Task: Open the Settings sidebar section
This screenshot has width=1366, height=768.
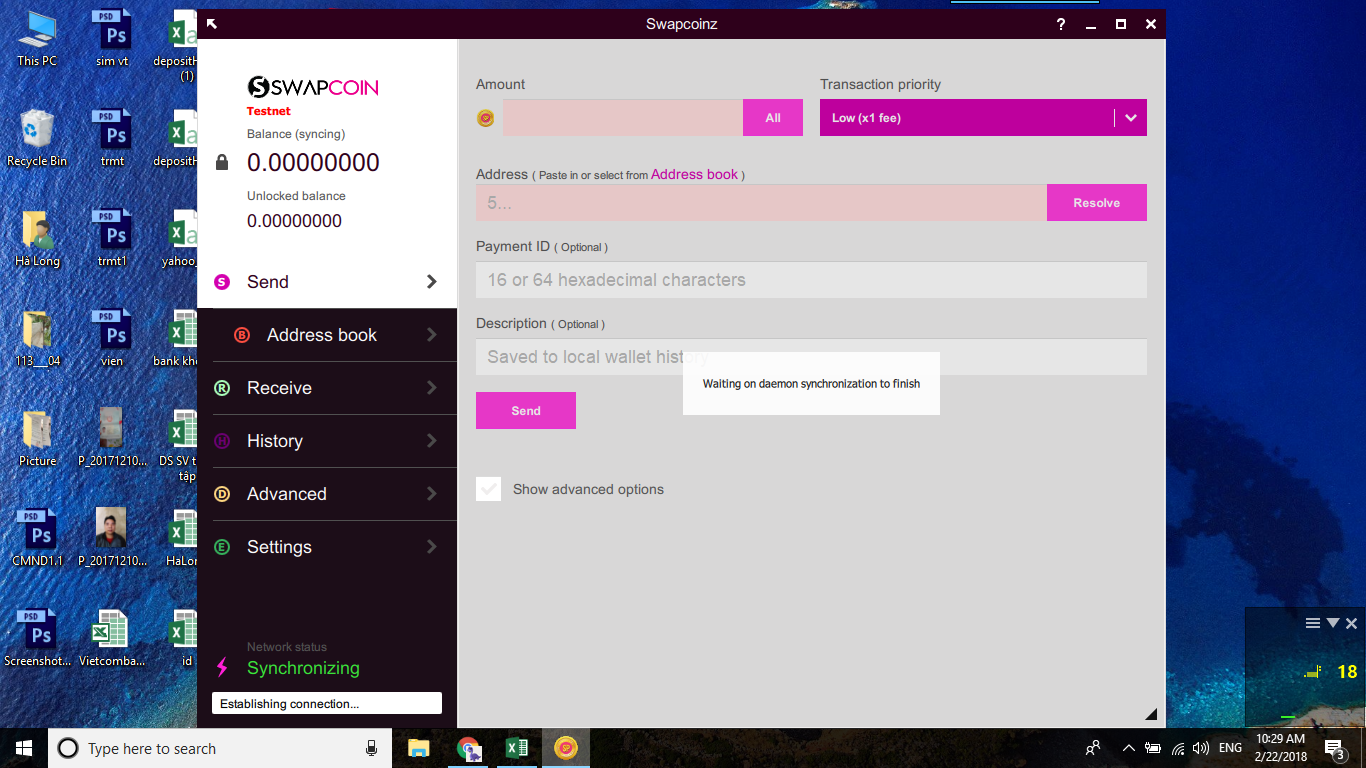Action: [327, 547]
